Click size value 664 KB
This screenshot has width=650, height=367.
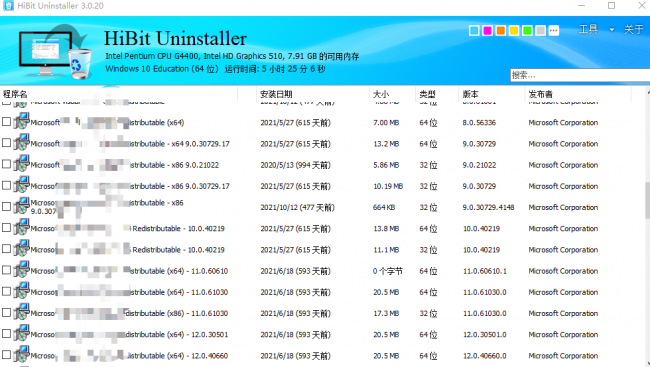[384, 207]
